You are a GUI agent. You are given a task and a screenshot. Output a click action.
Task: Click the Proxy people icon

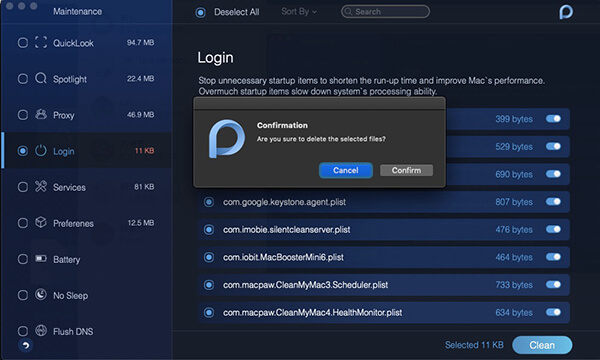point(41,114)
